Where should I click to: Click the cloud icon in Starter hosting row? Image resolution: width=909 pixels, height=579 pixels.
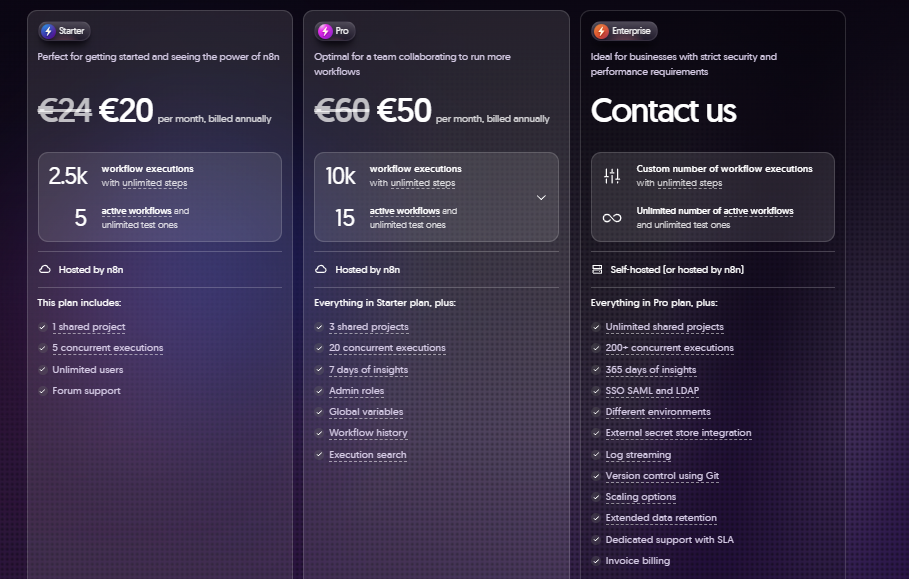pyautogui.click(x=45, y=270)
